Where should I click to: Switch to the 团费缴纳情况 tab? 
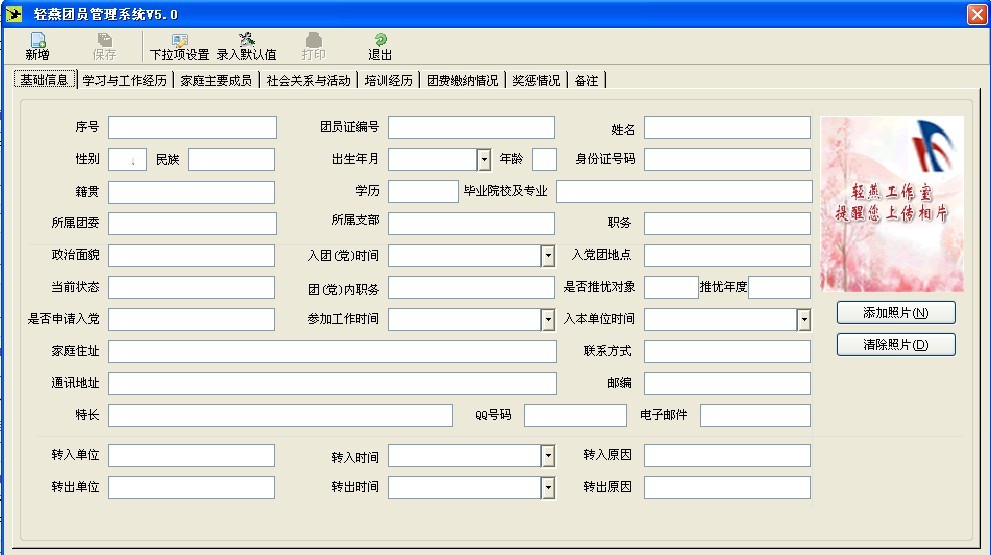click(x=463, y=80)
